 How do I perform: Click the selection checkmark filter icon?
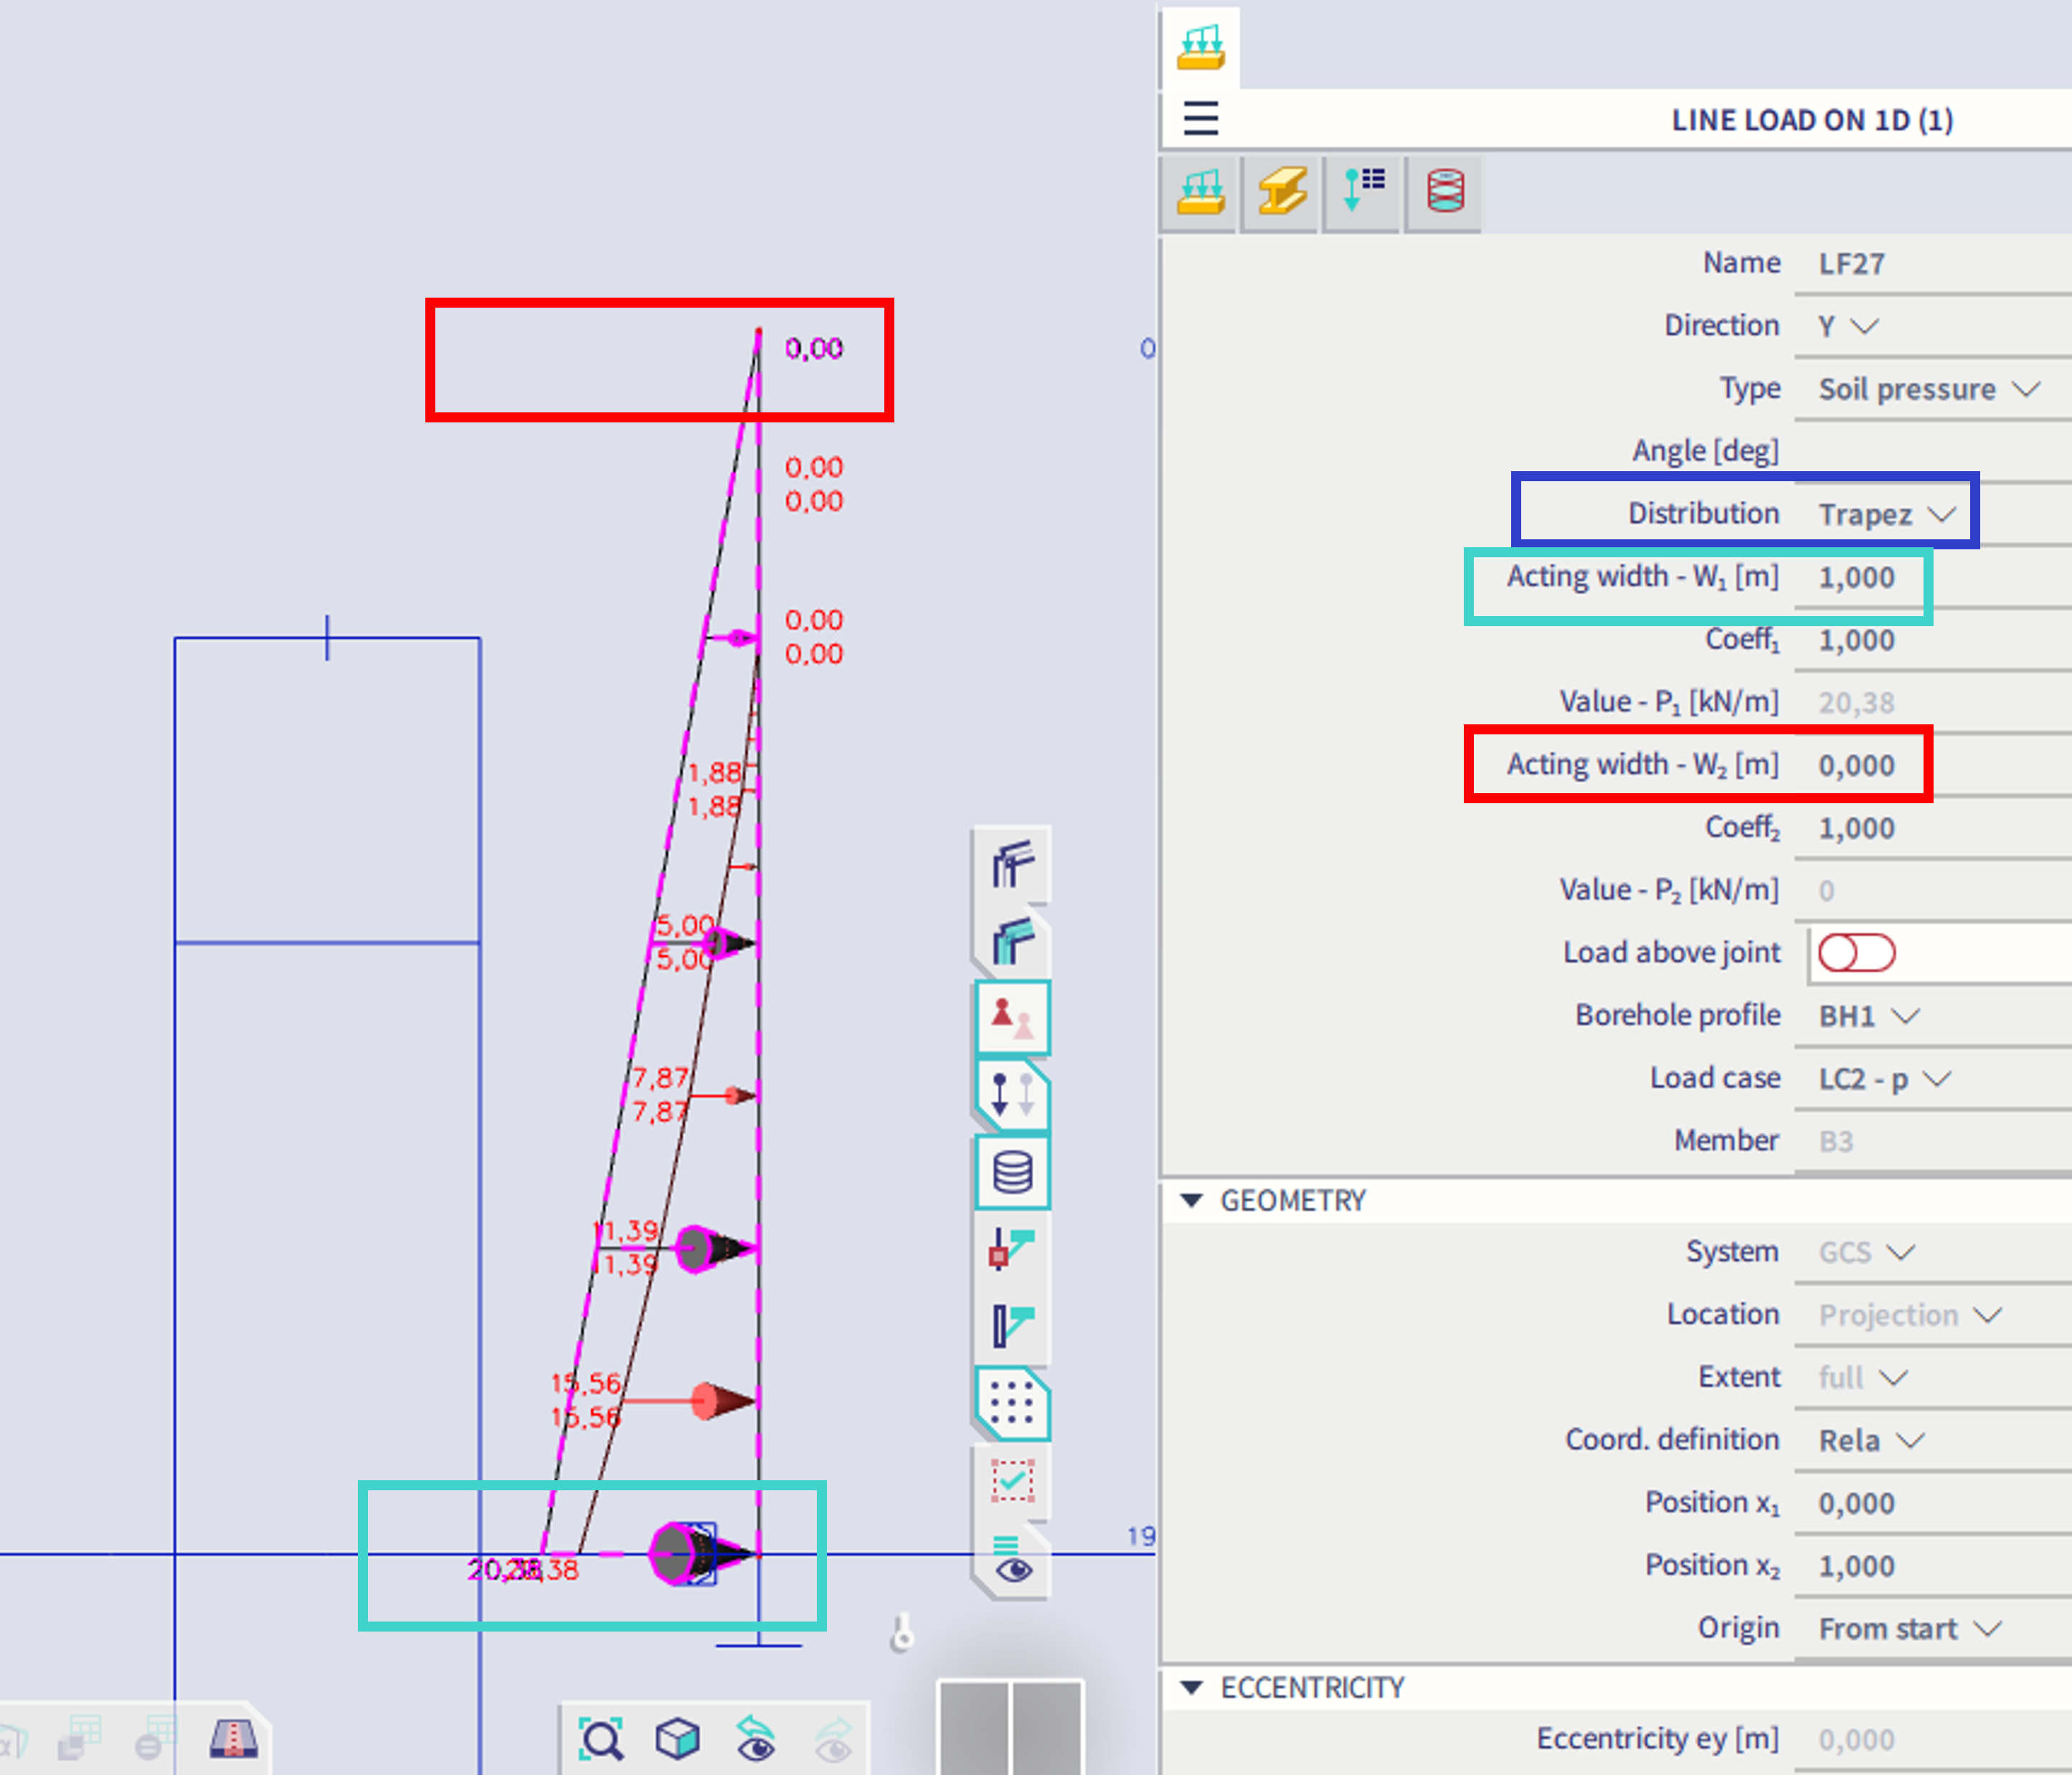[x=1012, y=1480]
